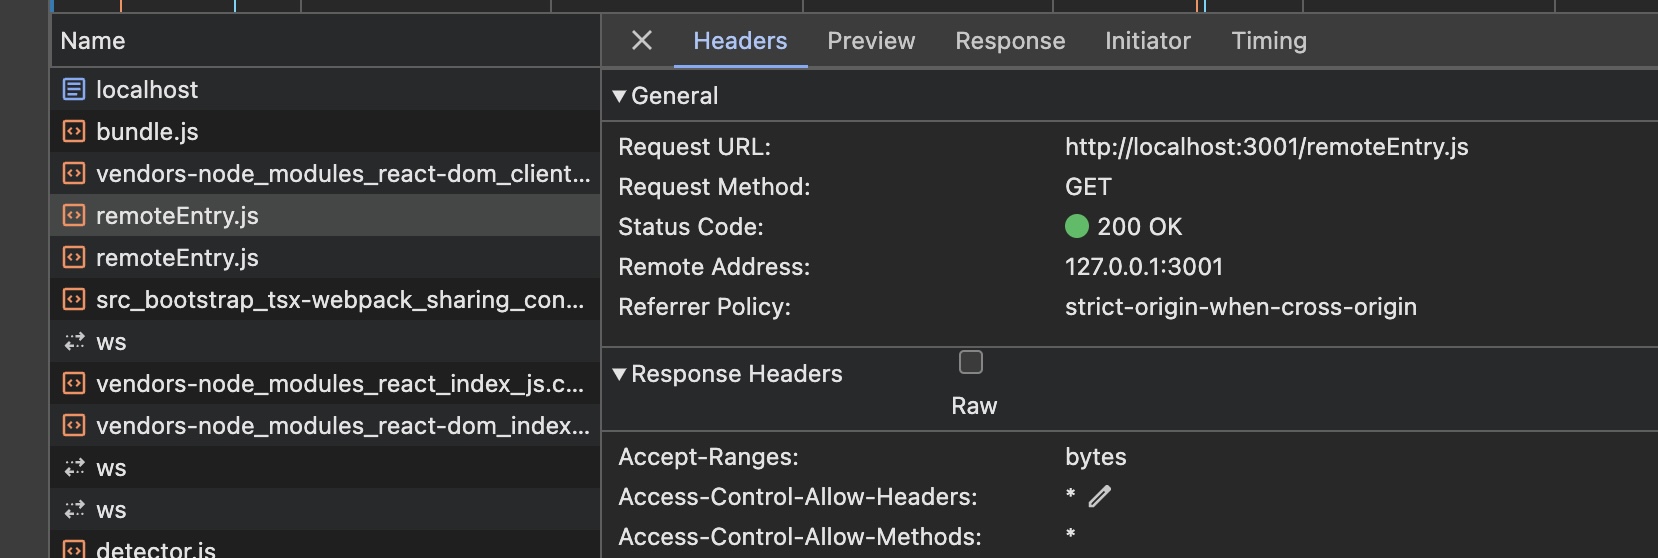This screenshot has height=558, width=1658.
Task: Click the General section title
Action: (674, 96)
